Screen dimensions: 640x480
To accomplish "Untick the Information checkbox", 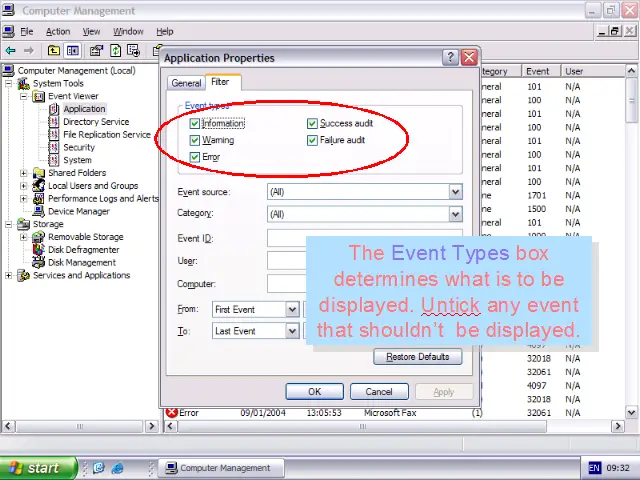I will tap(195, 123).
